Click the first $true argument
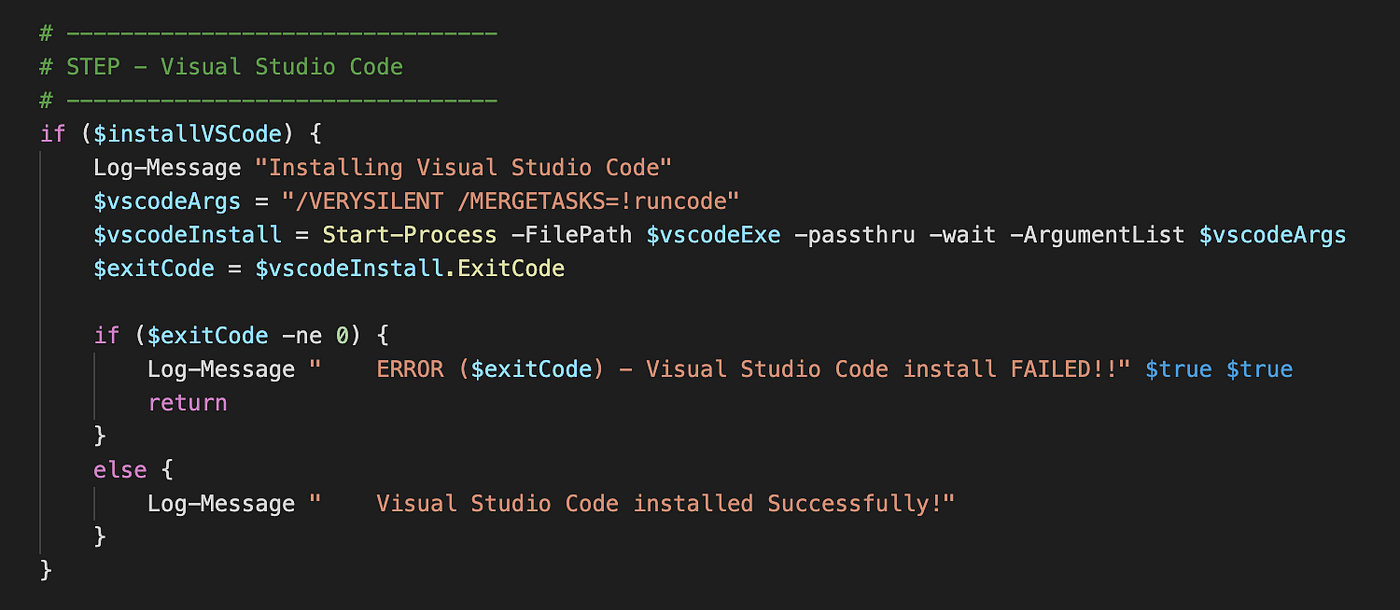 click(1178, 369)
